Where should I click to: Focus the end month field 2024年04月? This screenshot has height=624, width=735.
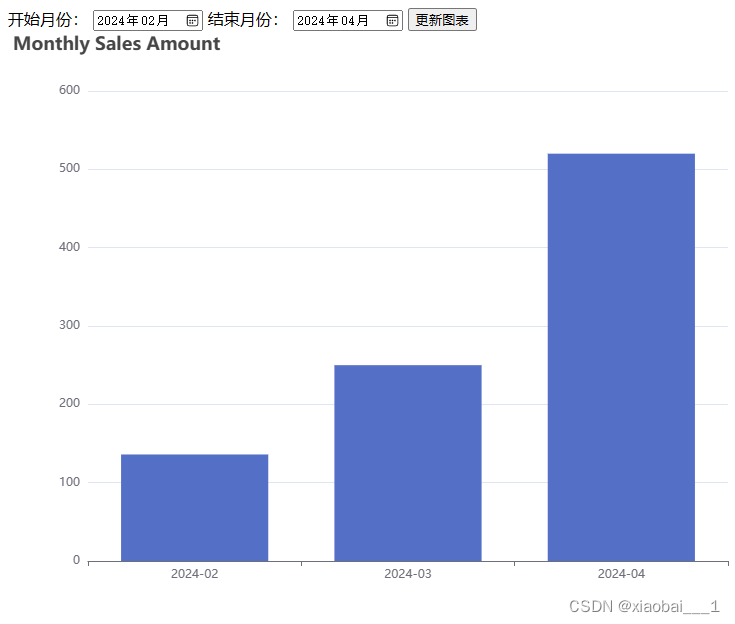coord(347,20)
